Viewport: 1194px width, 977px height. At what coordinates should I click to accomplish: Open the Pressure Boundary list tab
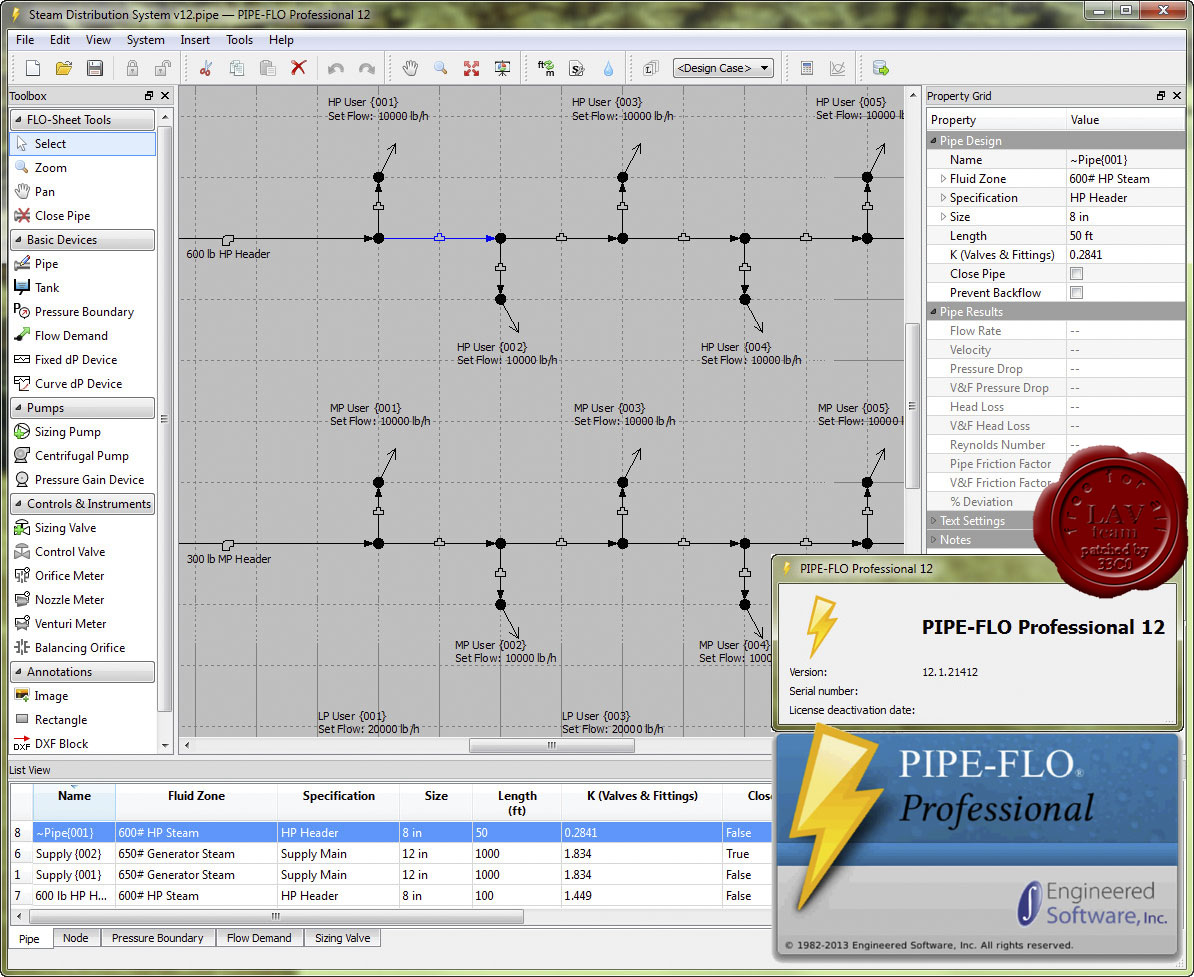click(158, 938)
